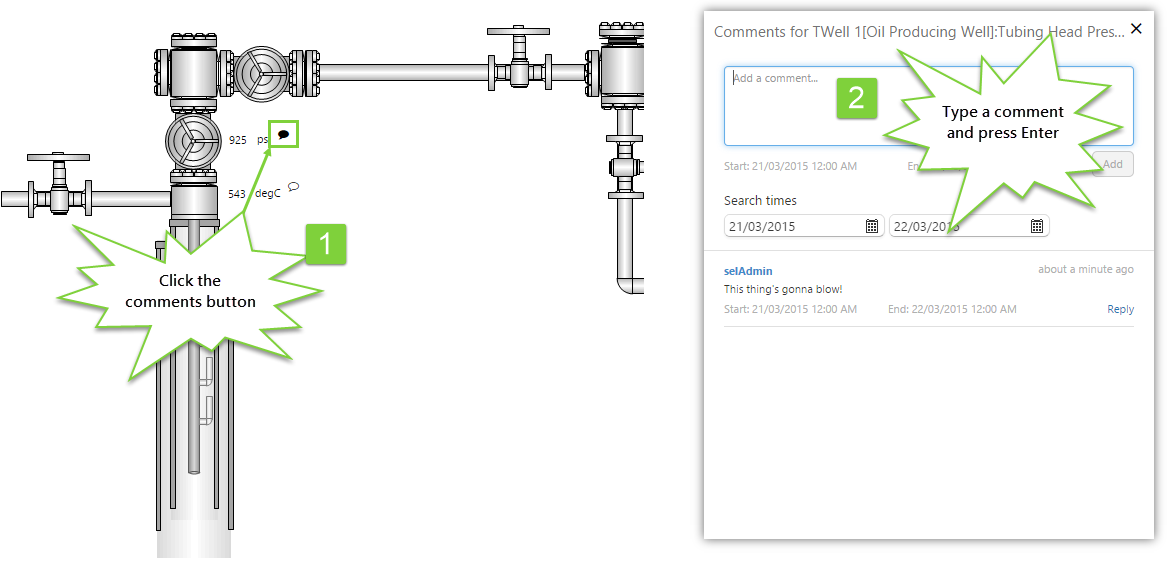Click the Reply link on selAdmin's comment

point(1120,310)
